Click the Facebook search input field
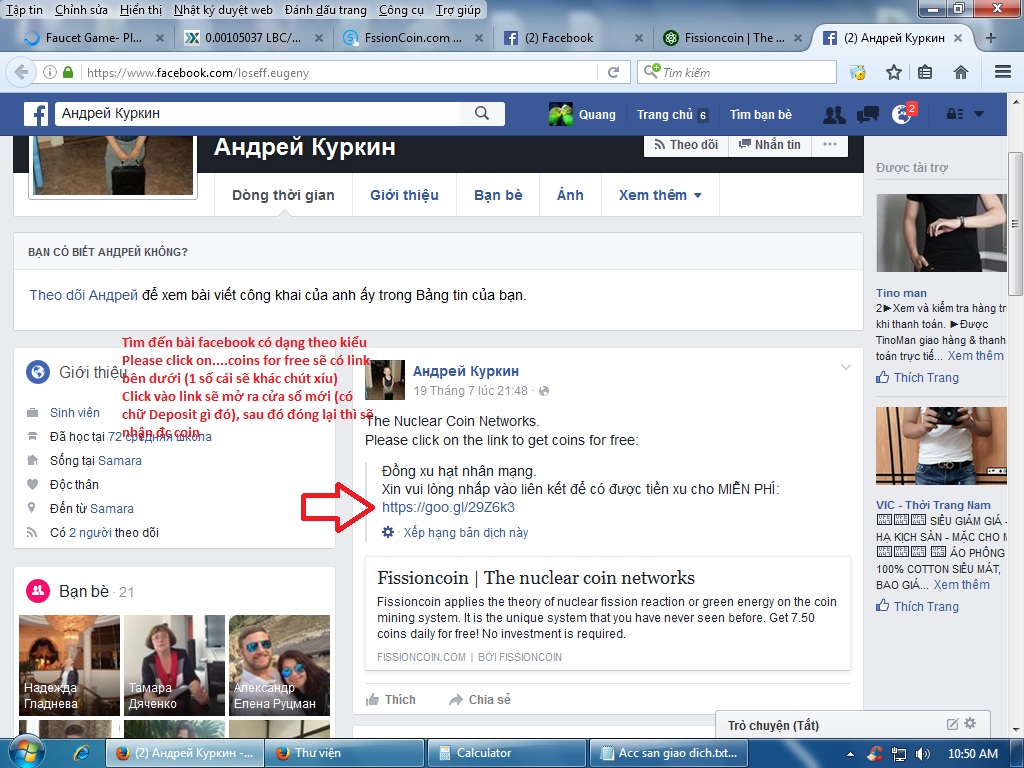 tap(257, 114)
